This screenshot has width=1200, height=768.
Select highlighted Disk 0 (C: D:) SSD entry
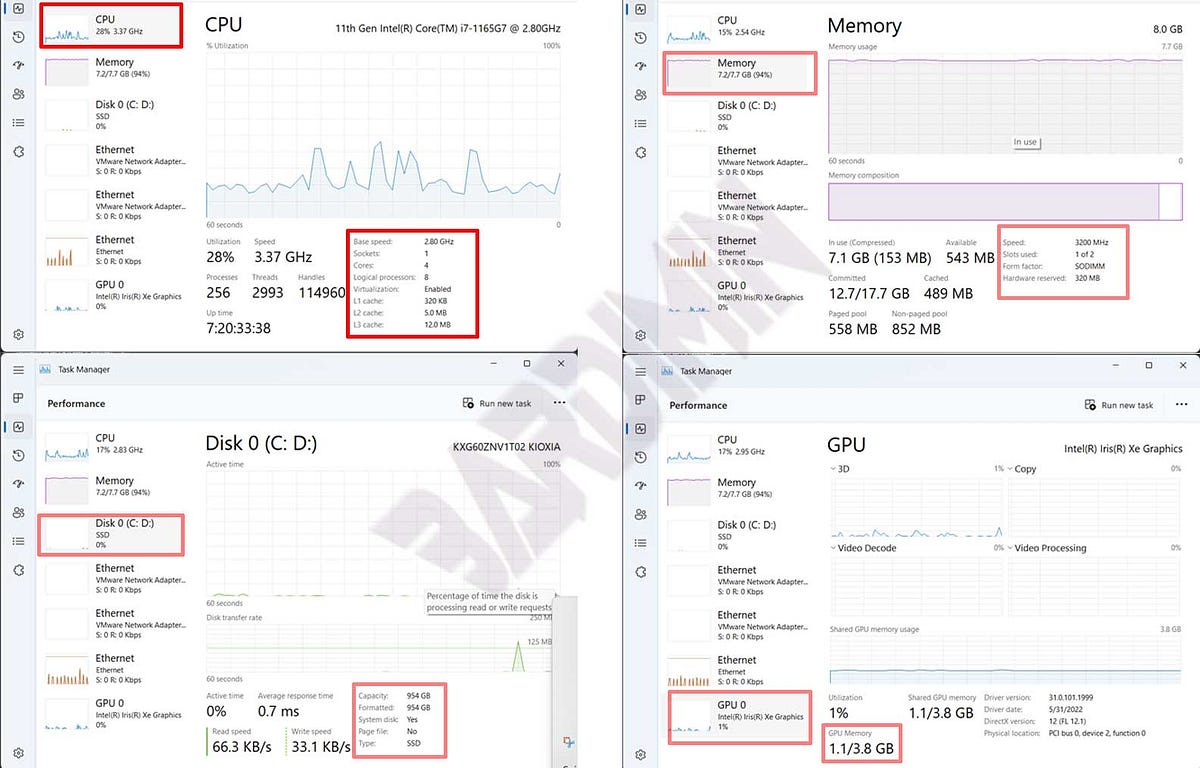[111, 534]
